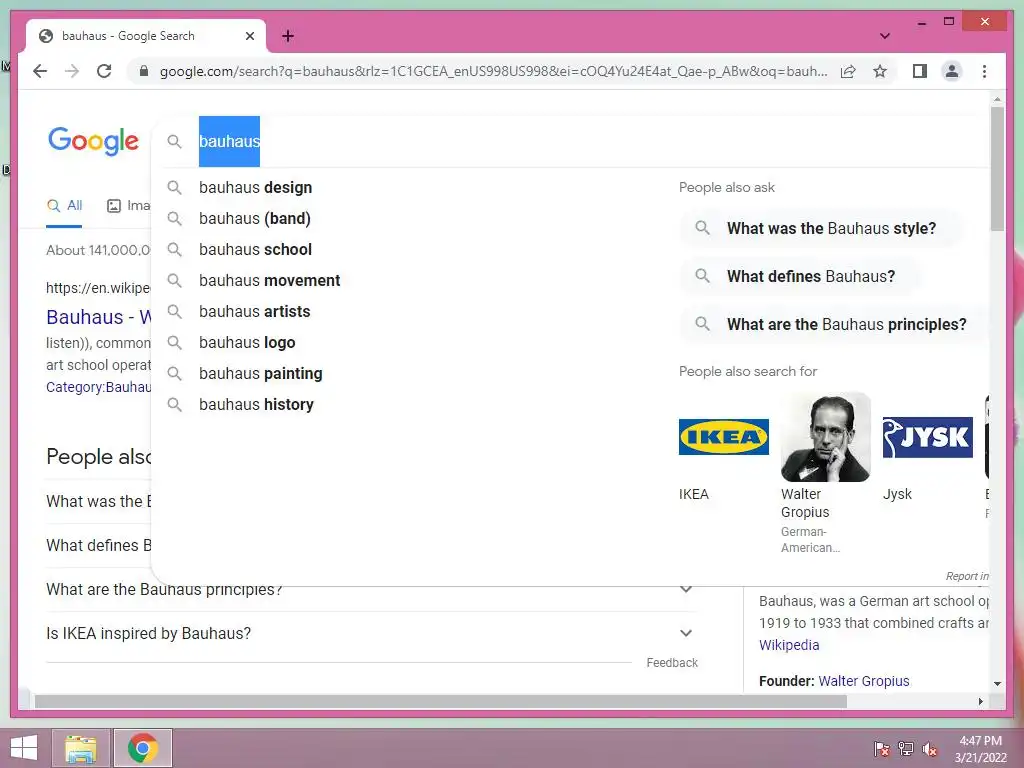Open the Chrome three-dot menu

984,71
